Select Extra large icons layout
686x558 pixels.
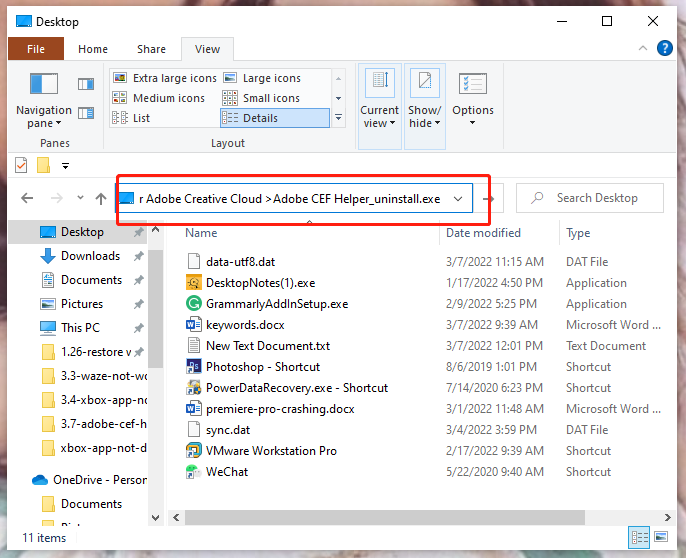click(x=164, y=78)
